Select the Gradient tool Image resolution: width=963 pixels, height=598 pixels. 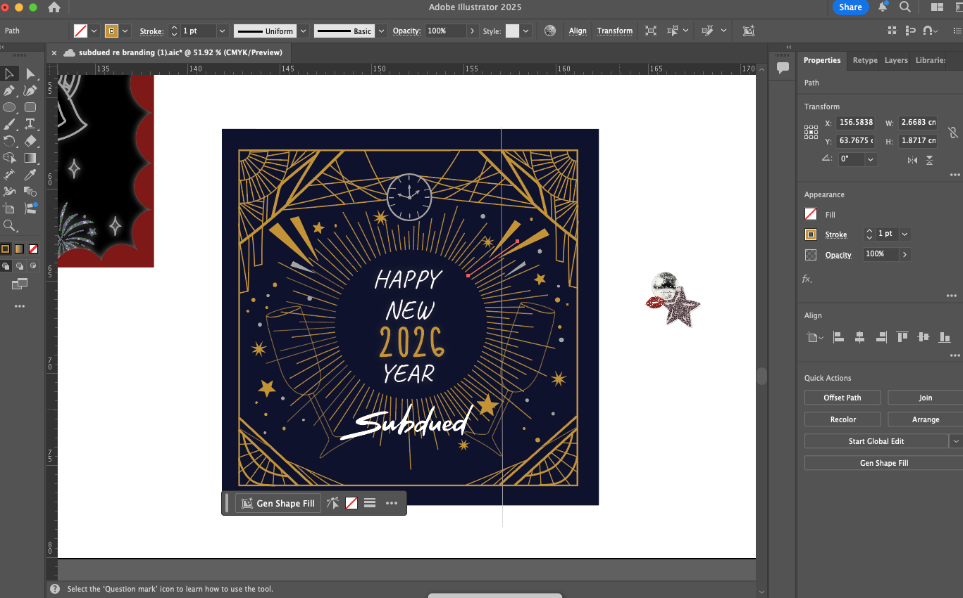click(x=30, y=158)
